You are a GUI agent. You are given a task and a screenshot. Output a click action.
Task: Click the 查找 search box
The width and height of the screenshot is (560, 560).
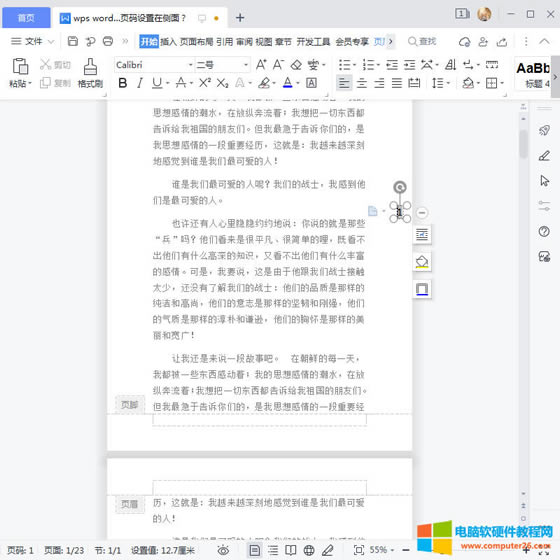422,41
